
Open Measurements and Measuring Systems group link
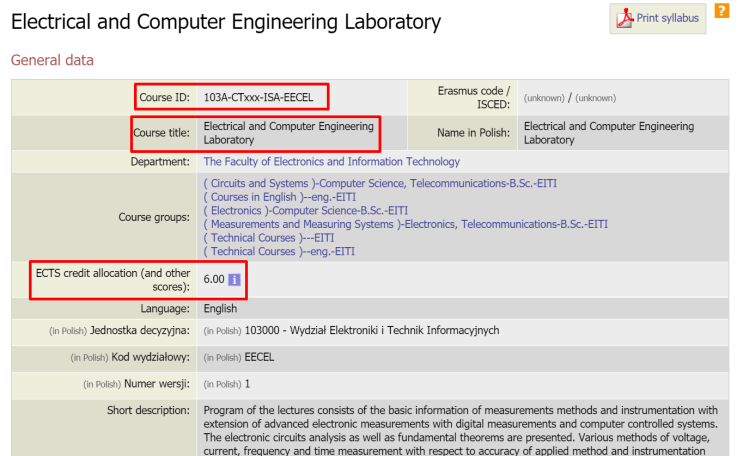click(x=406, y=224)
